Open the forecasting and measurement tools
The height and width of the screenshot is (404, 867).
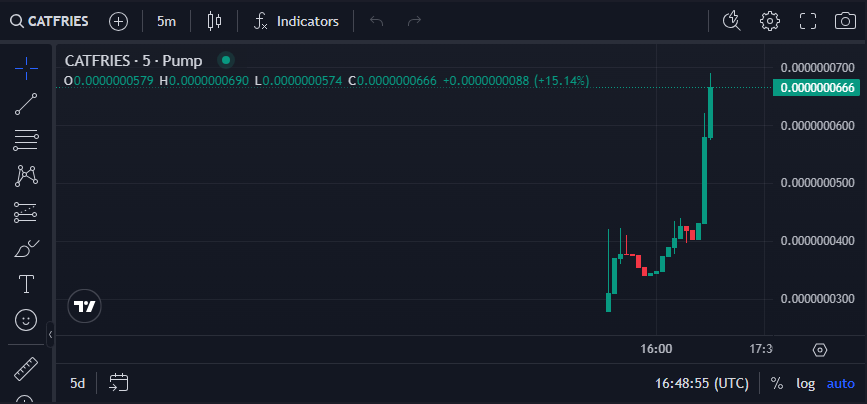click(x=26, y=212)
